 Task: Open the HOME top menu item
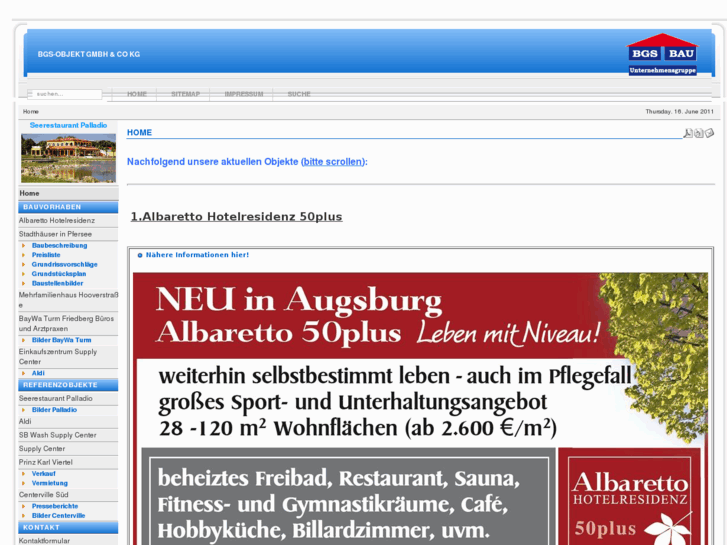point(137,94)
